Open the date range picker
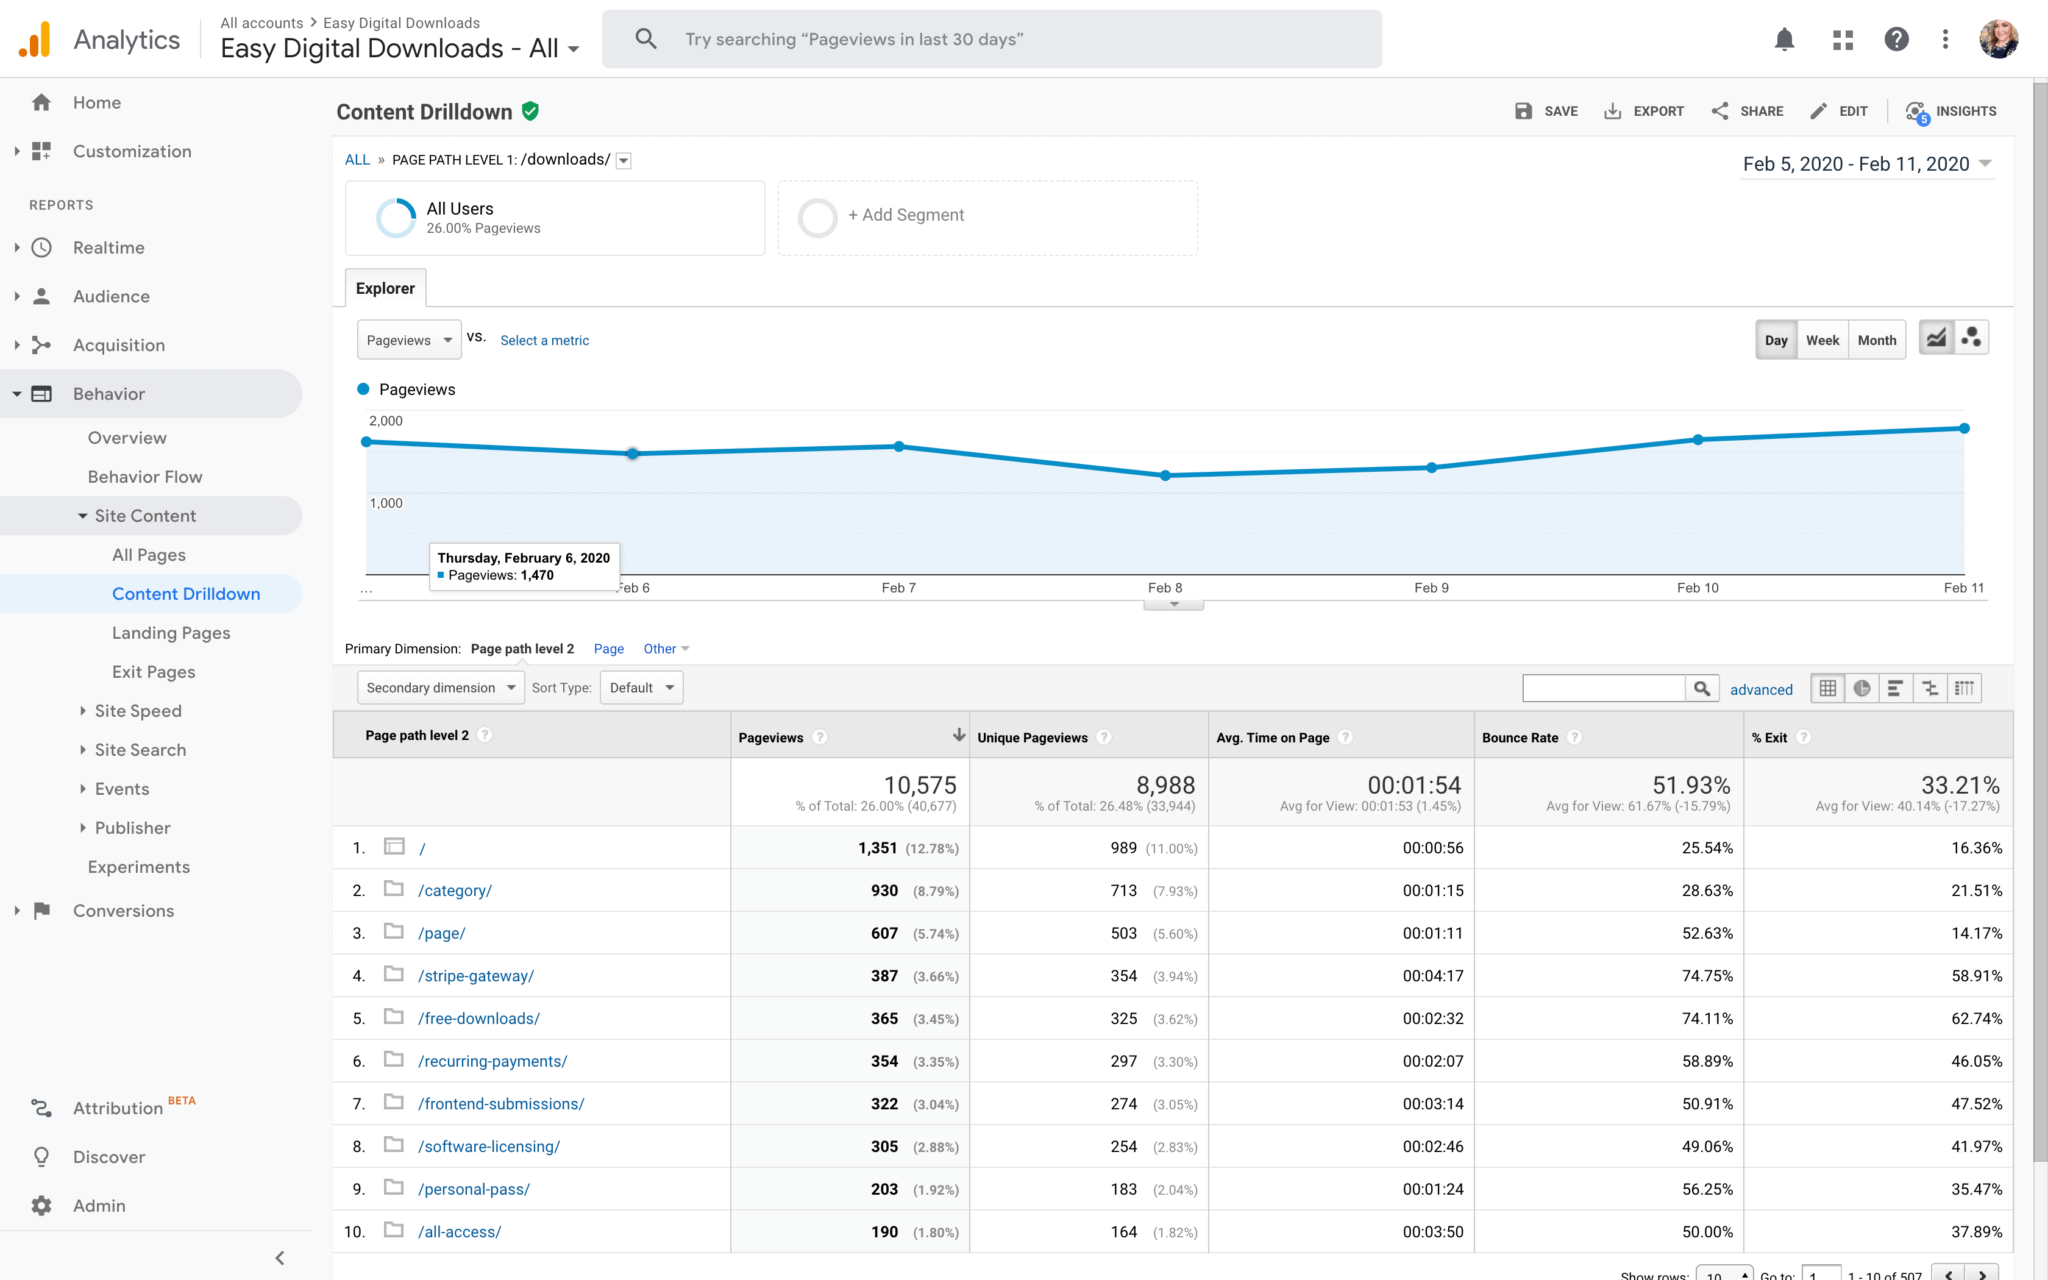 (1867, 164)
